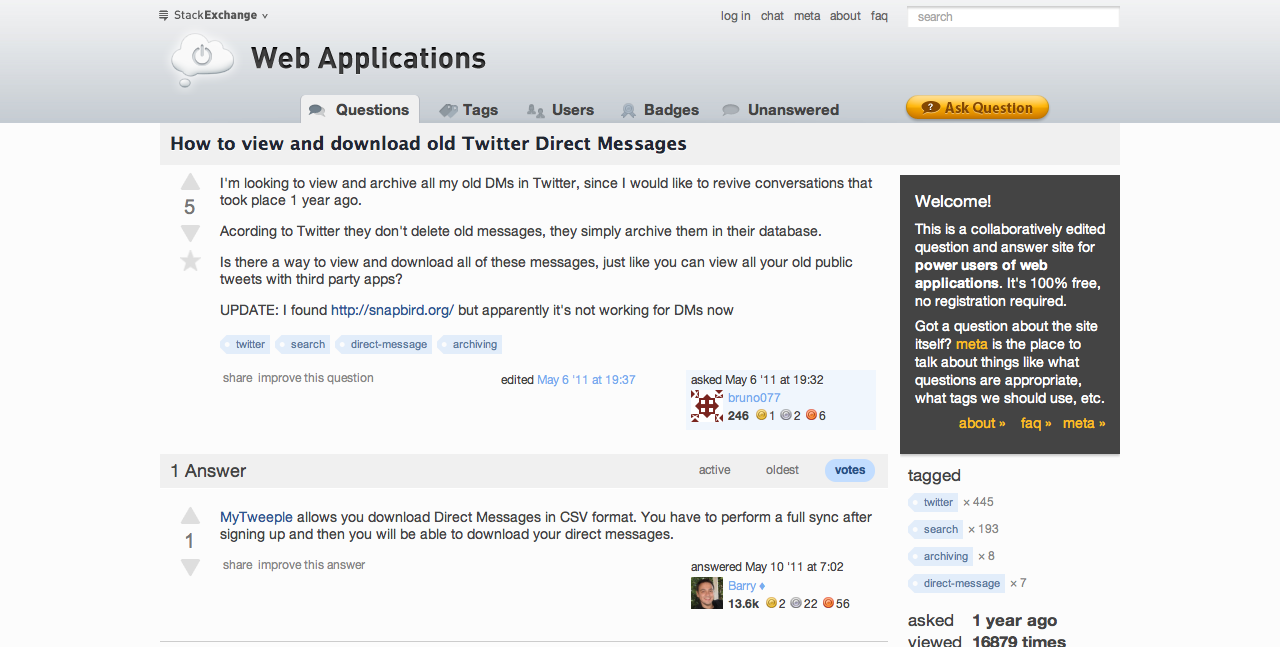1280x647 pixels.
Task: Open the archiving tag in tagged sidebar
Action: (x=941, y=556)
